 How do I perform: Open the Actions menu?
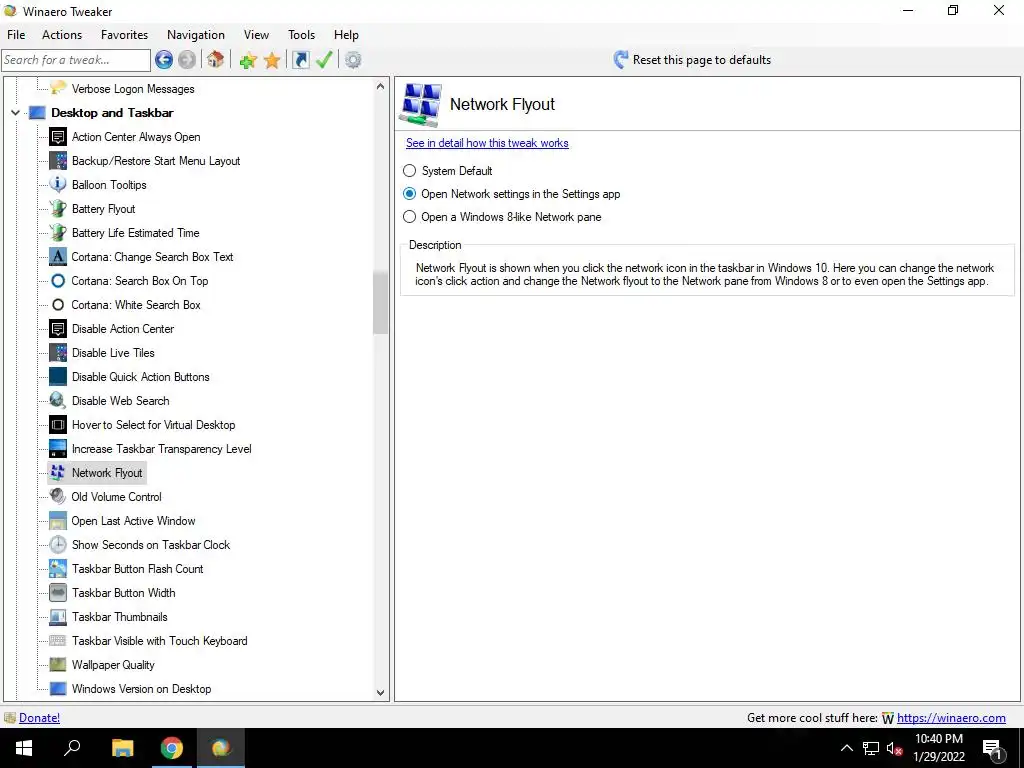[62, 35]
